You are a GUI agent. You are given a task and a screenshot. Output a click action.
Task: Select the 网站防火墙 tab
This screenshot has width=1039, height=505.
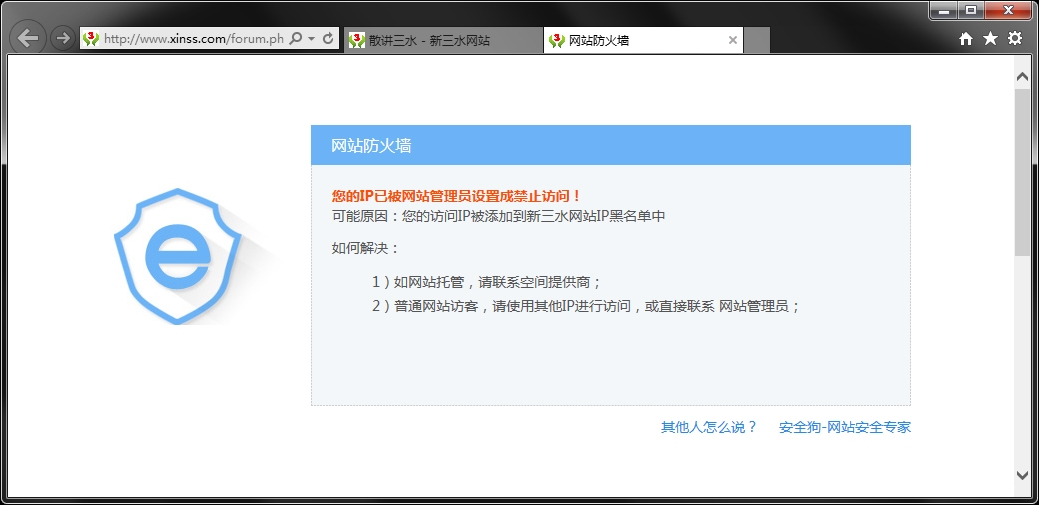pos(643,40)
